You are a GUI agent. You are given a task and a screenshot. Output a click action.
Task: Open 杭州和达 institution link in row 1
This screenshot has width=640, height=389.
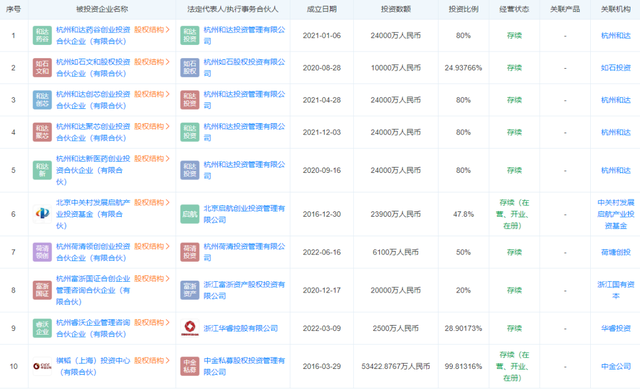tap(616, 36)
